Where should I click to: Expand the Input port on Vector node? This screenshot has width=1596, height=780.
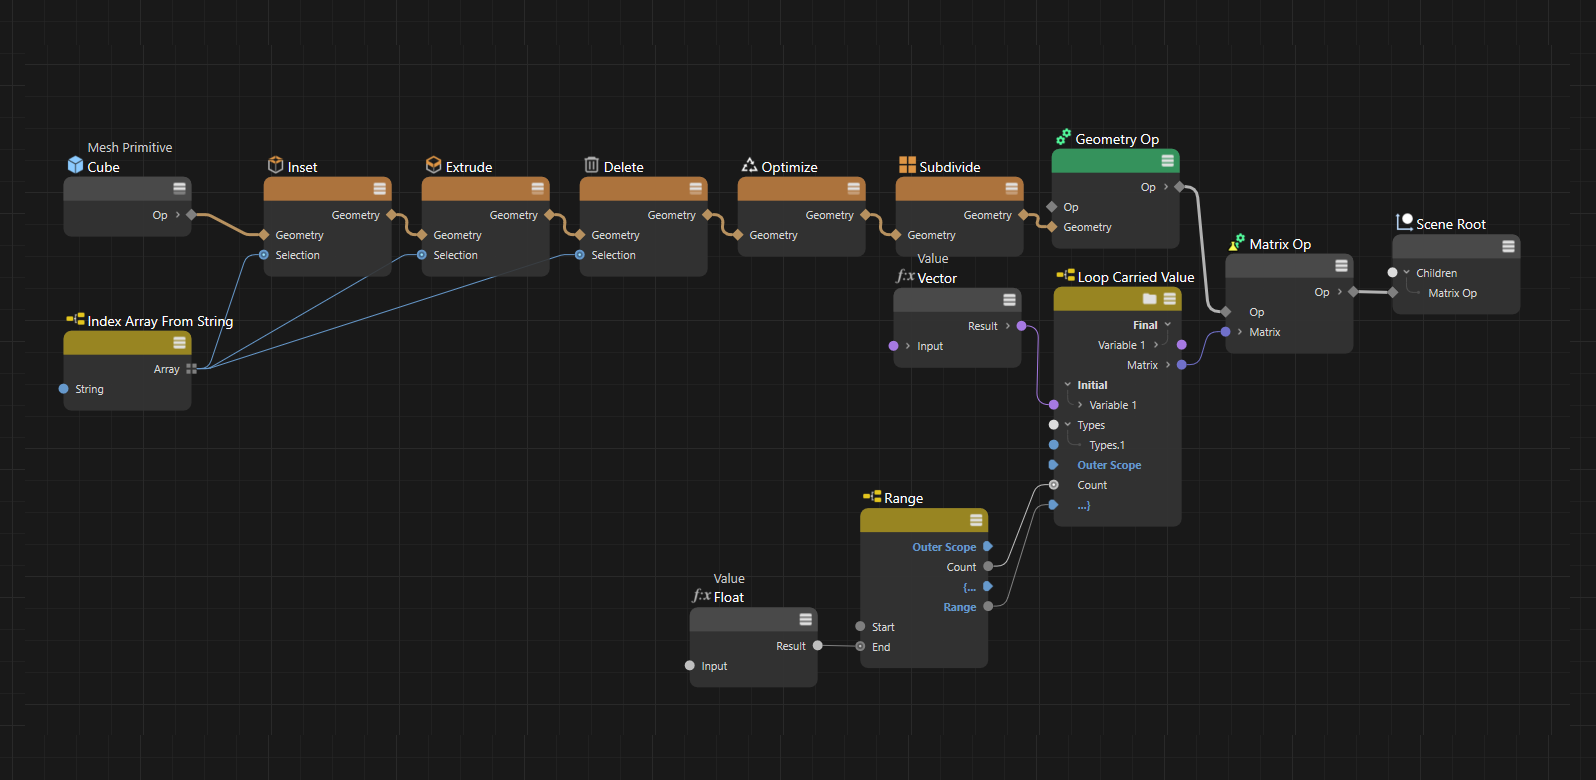pyautogui.click(x=908, y=346)
